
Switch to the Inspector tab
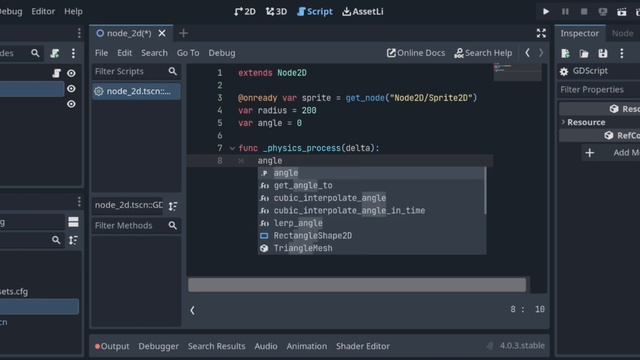[x=579, y=33]
